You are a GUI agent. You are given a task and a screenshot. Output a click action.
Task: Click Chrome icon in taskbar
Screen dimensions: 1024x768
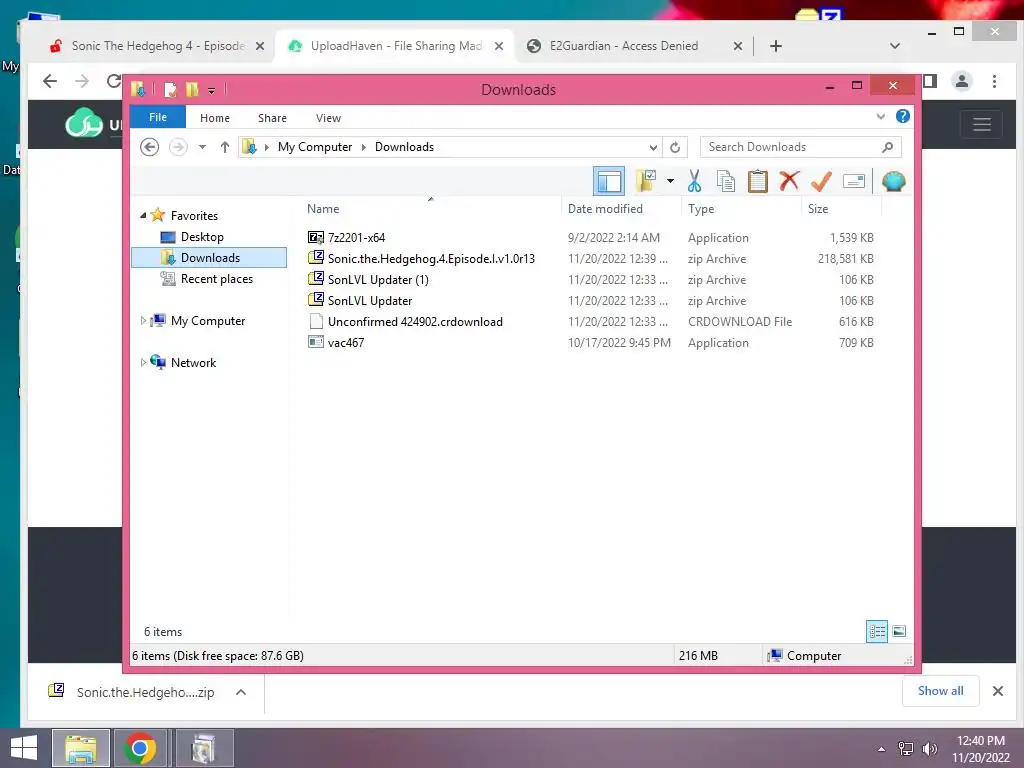coord(140,748)
